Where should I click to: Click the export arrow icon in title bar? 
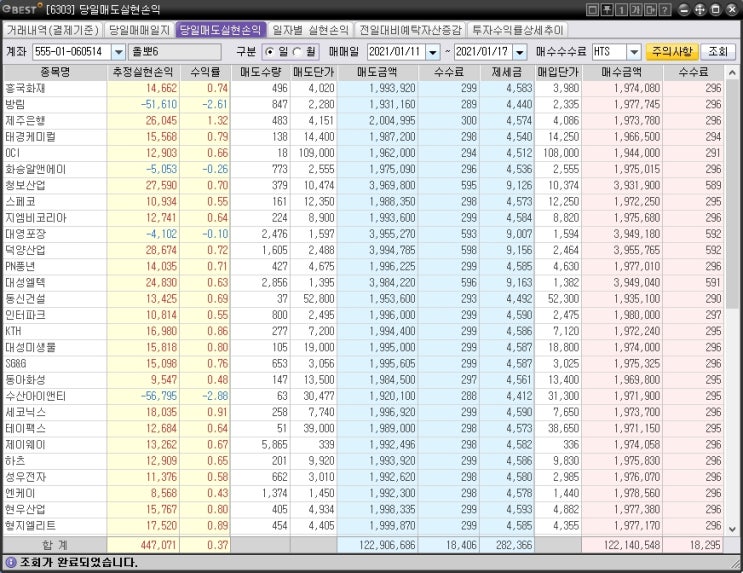tap(650, 9)
